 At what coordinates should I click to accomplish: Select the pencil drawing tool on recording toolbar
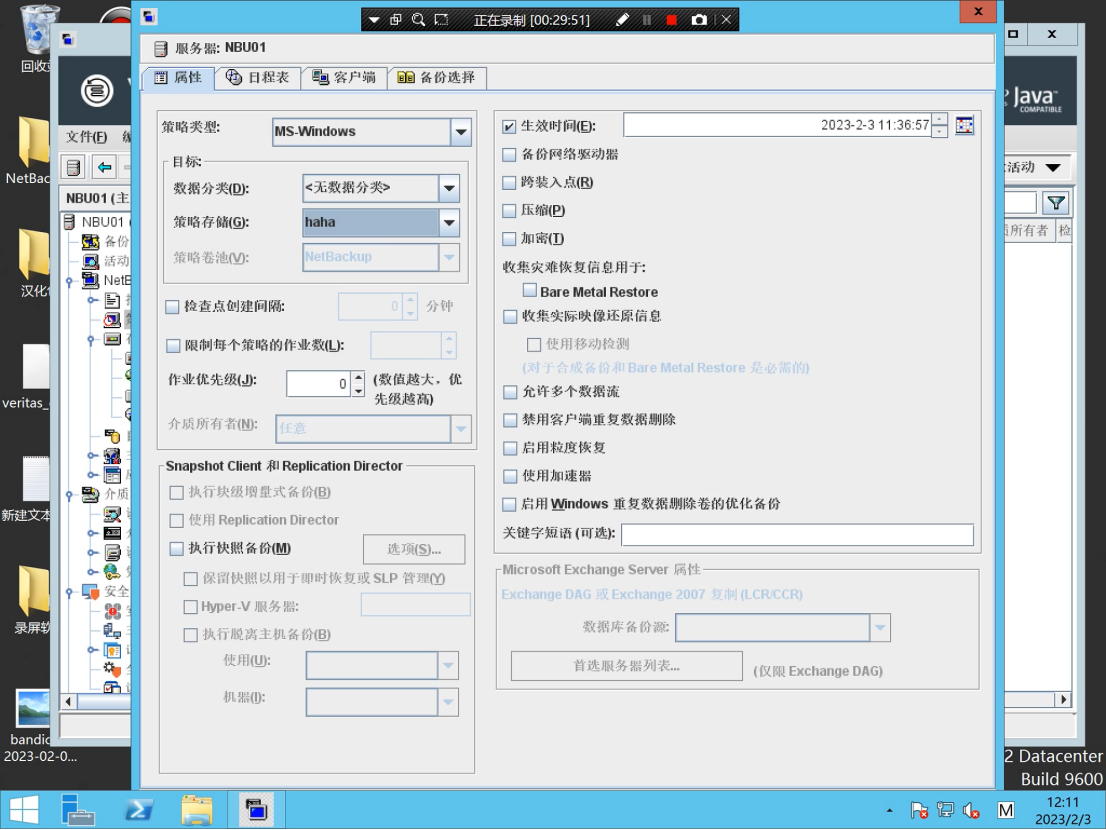click(x=623, y=19)
